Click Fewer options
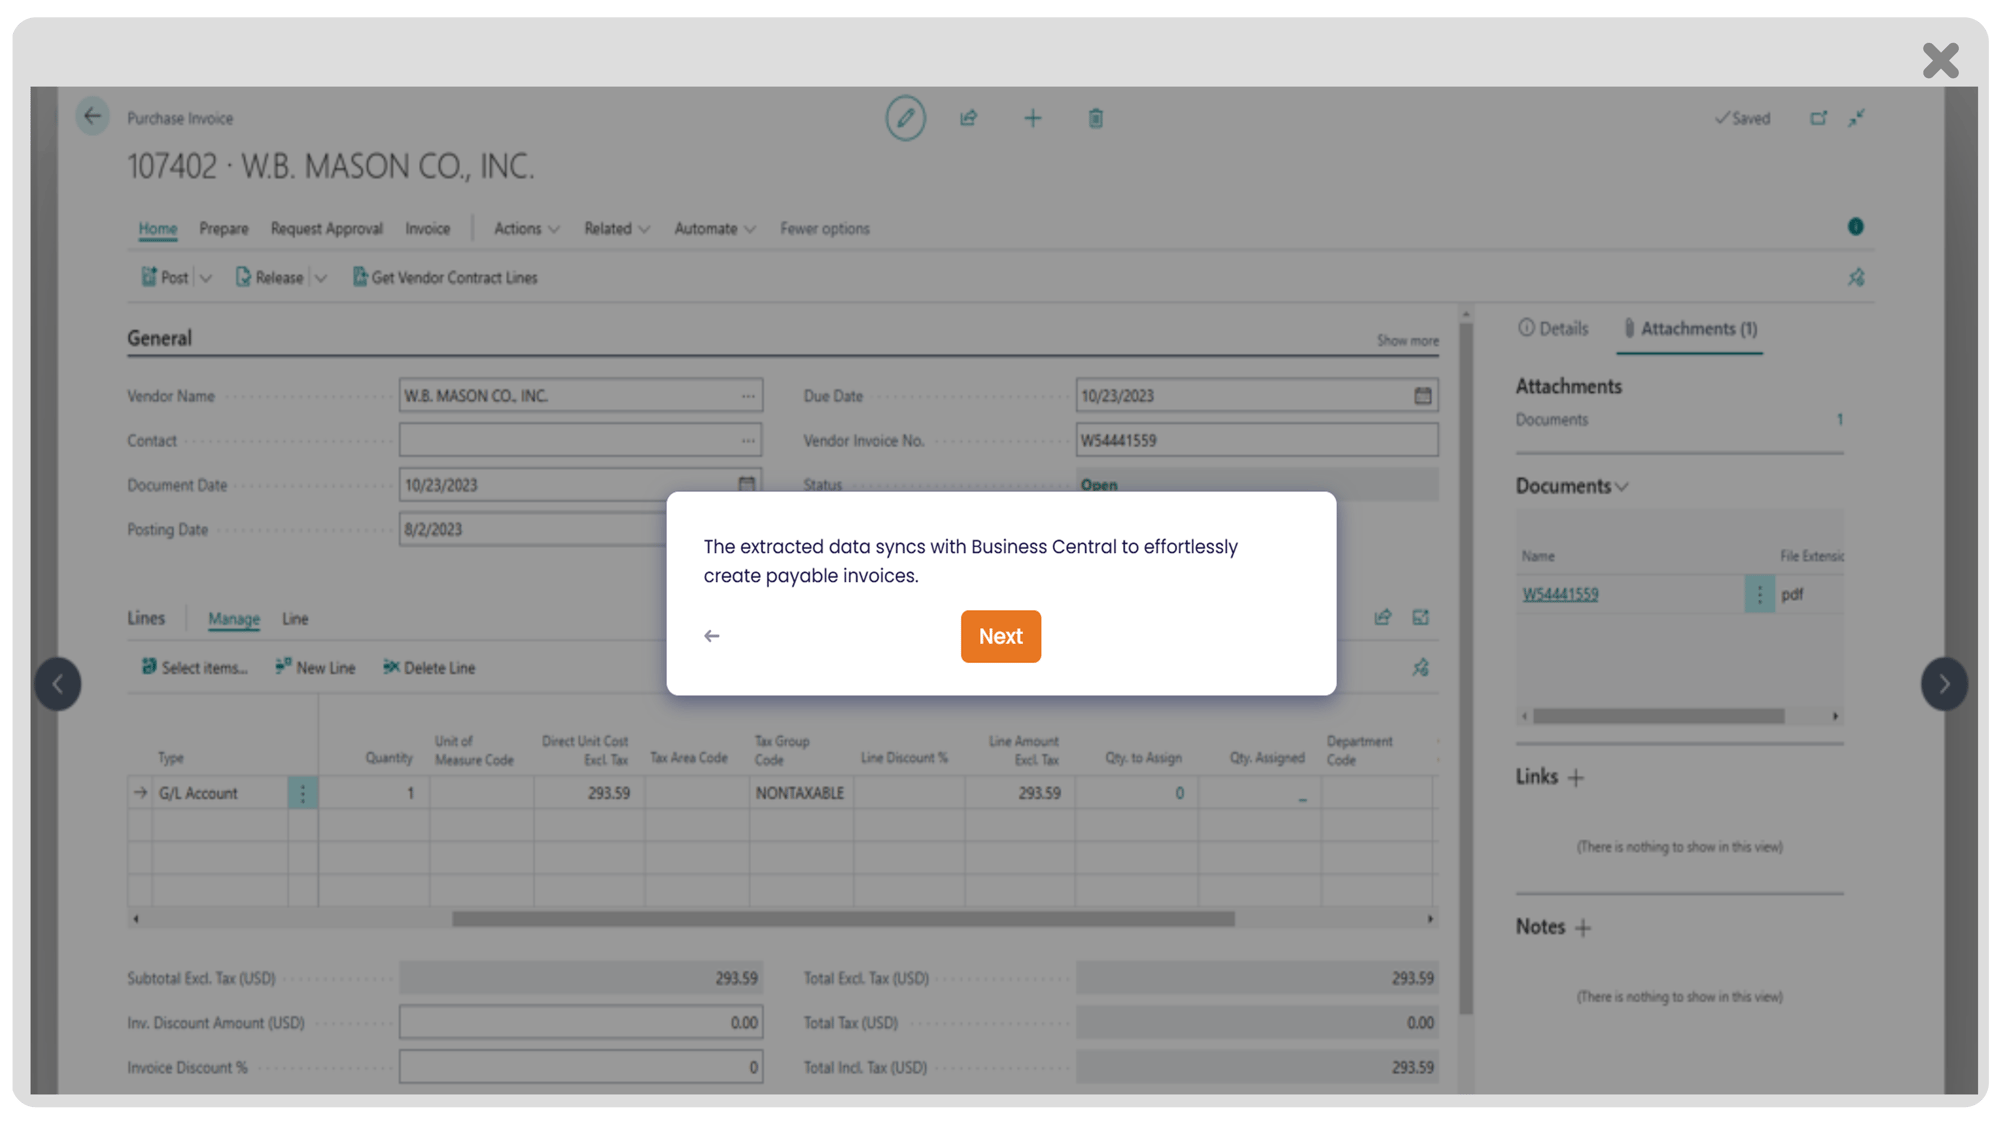The height and width of the screenshot is (1125, 2000). [824, 228]
